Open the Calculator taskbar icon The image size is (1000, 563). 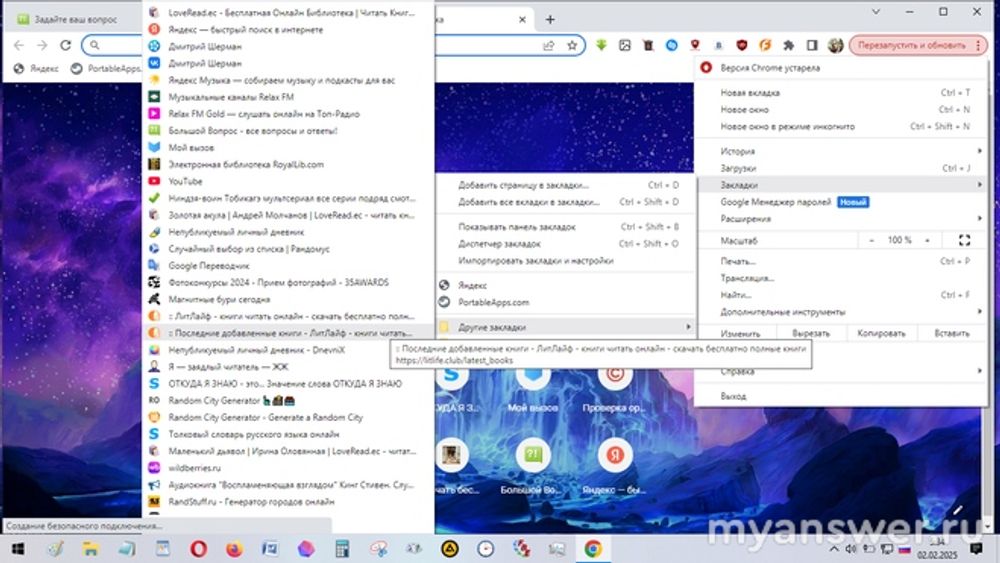point(342,548)
